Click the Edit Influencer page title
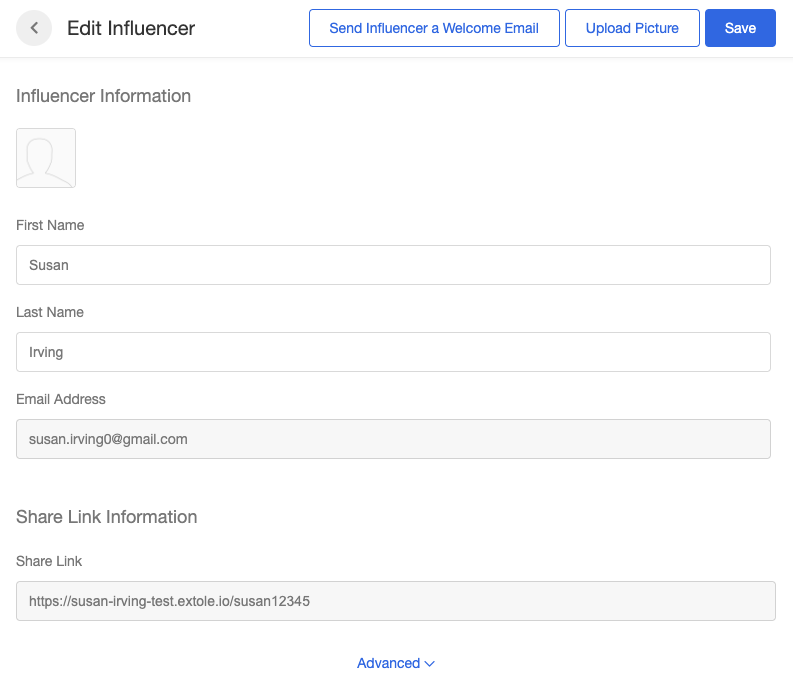Image resolution: width=793 pixels, height=693 pixels. point(131,28)
